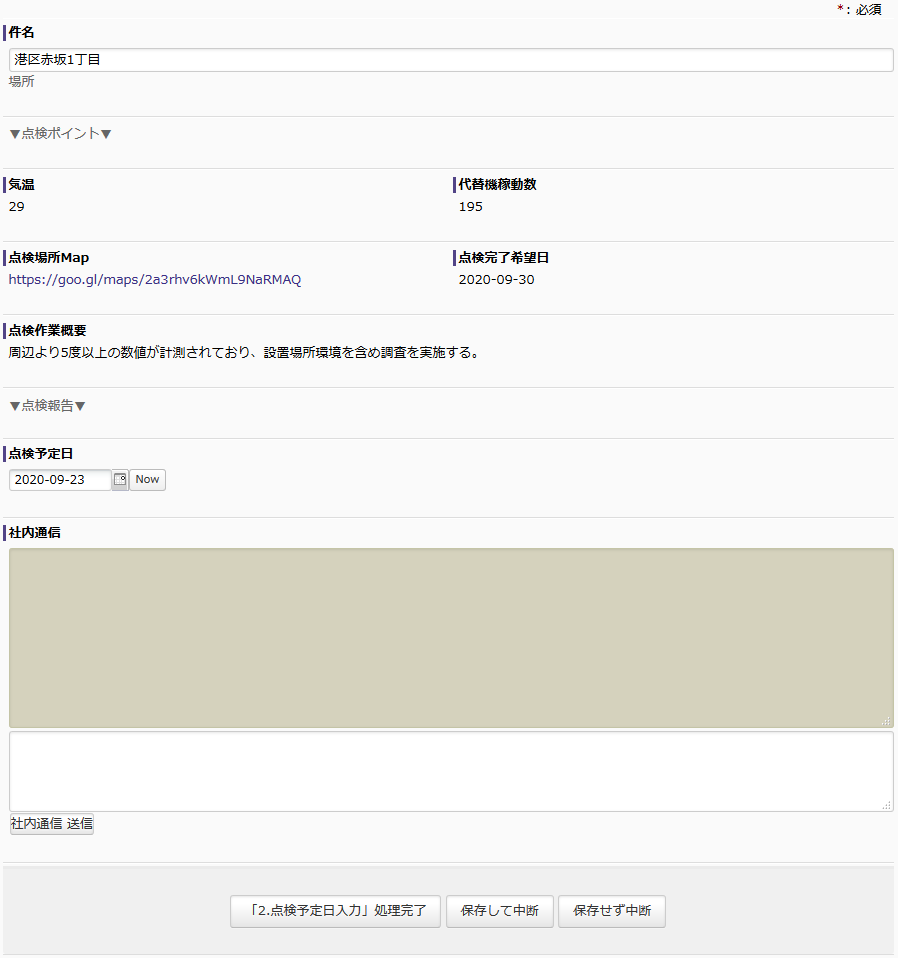Click the 代替機稼動数 value 195

point(470,207)
